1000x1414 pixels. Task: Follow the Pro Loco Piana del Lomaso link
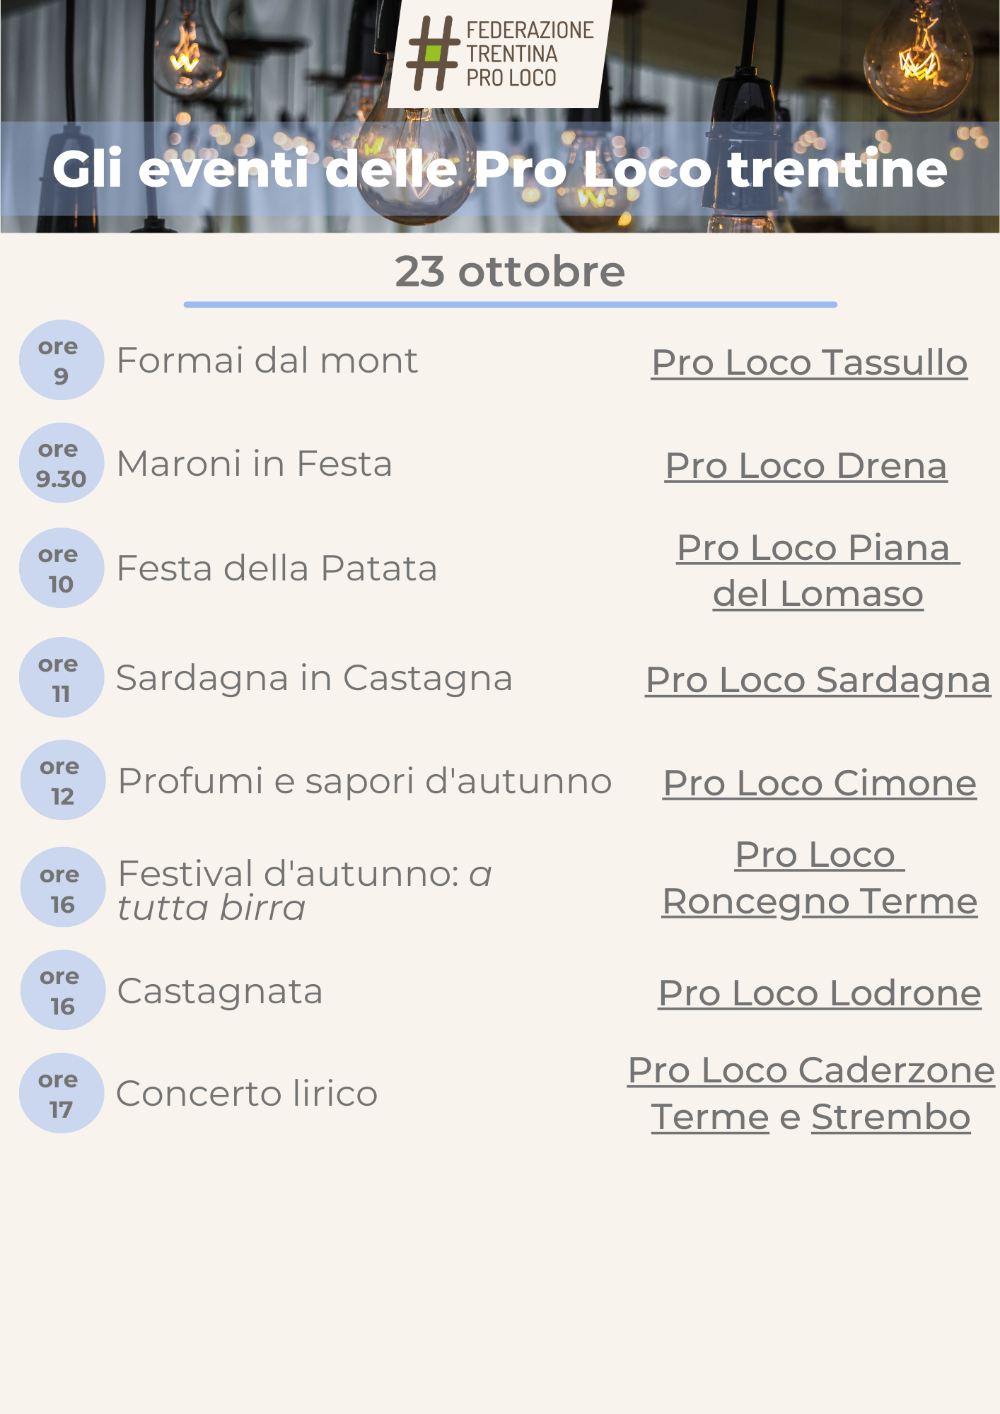pyautogui.click(x=818, y=570)
